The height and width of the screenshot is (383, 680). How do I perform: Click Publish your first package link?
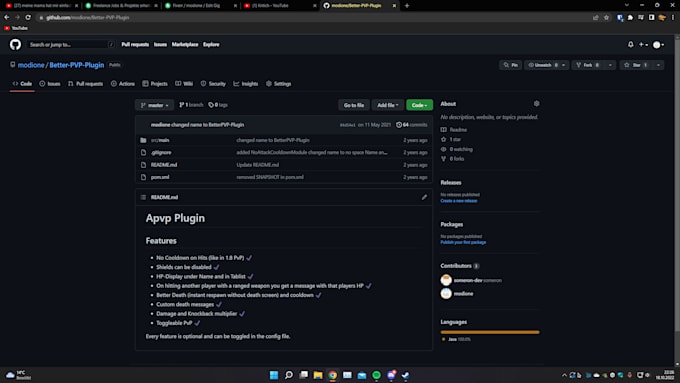tap(463, 242)
